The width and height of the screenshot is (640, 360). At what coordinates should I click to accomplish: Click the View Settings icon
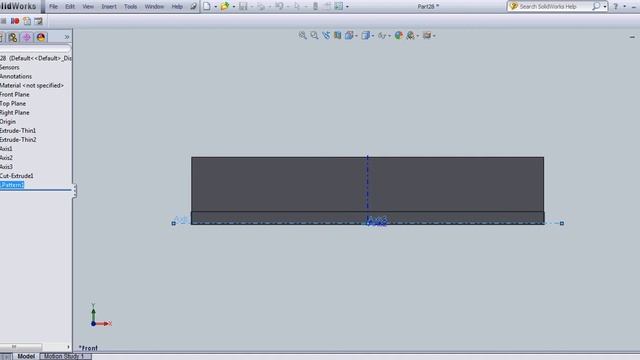[427, 36]
